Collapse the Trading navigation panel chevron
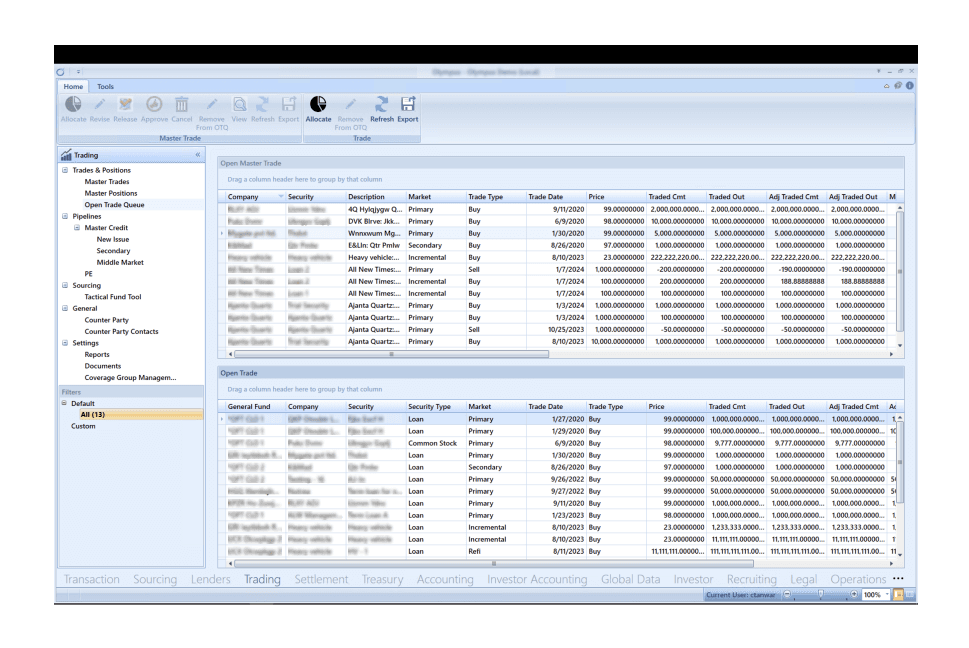This screenshot has width=969, height=648. [198, 155]
